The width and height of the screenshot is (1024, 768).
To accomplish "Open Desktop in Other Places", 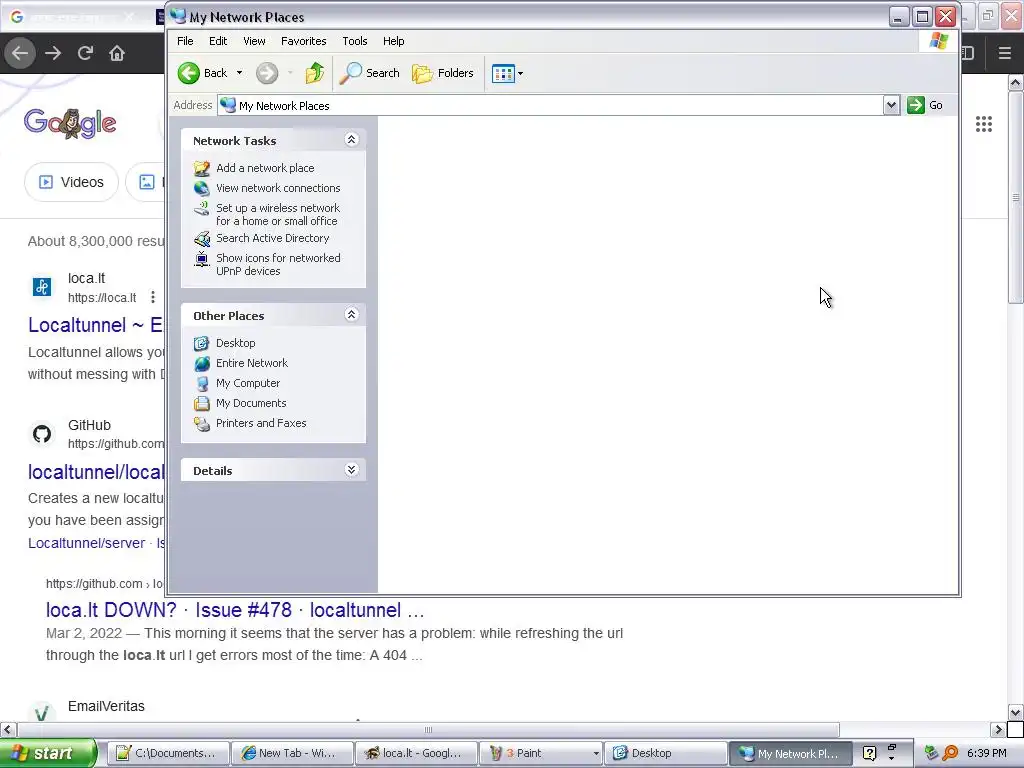I will tap(236, 343).
